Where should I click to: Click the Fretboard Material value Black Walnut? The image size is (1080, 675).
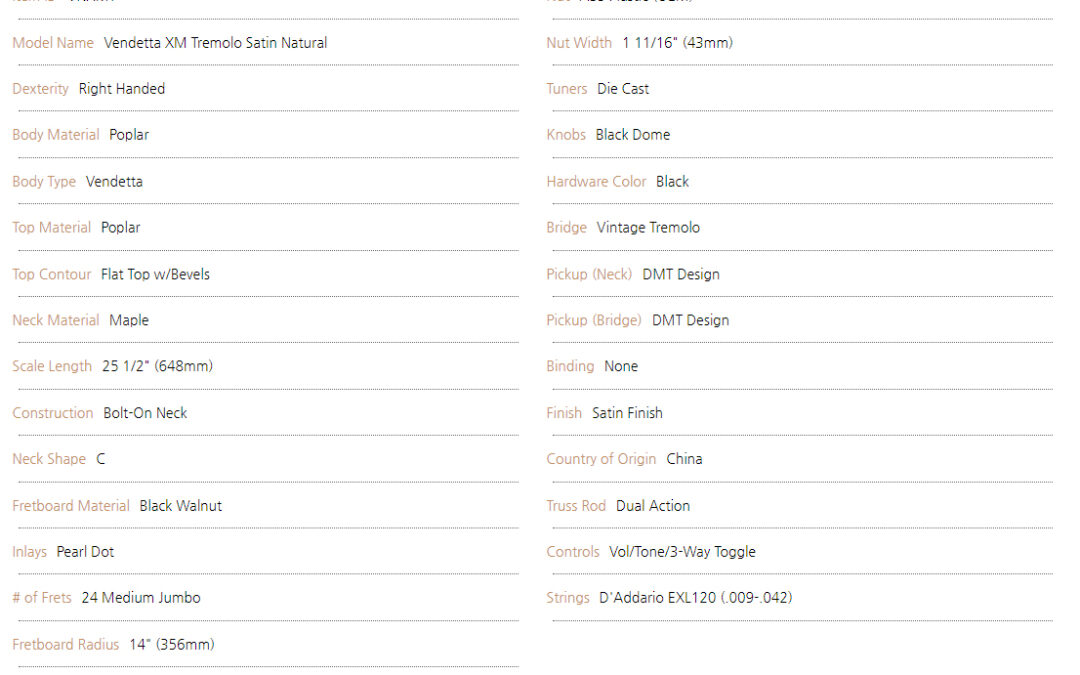(x=180, y=506)
